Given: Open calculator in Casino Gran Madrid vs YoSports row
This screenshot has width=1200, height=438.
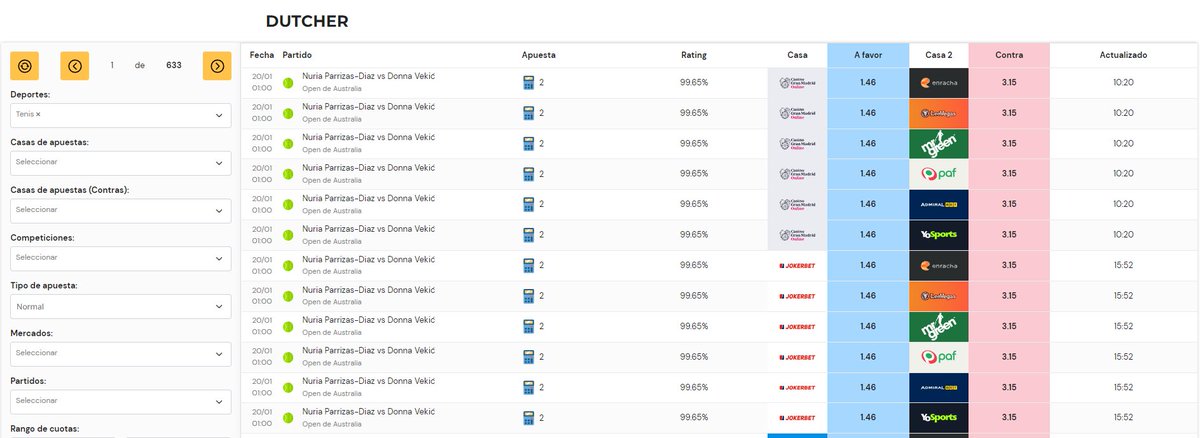Looking at the screenshot, I should pos(528,235).
